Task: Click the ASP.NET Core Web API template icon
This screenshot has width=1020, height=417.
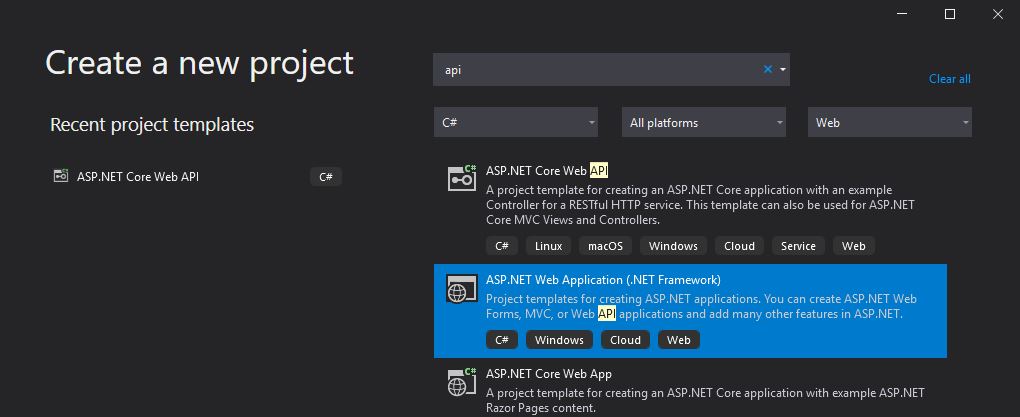Action: click(x=462, y=177)
